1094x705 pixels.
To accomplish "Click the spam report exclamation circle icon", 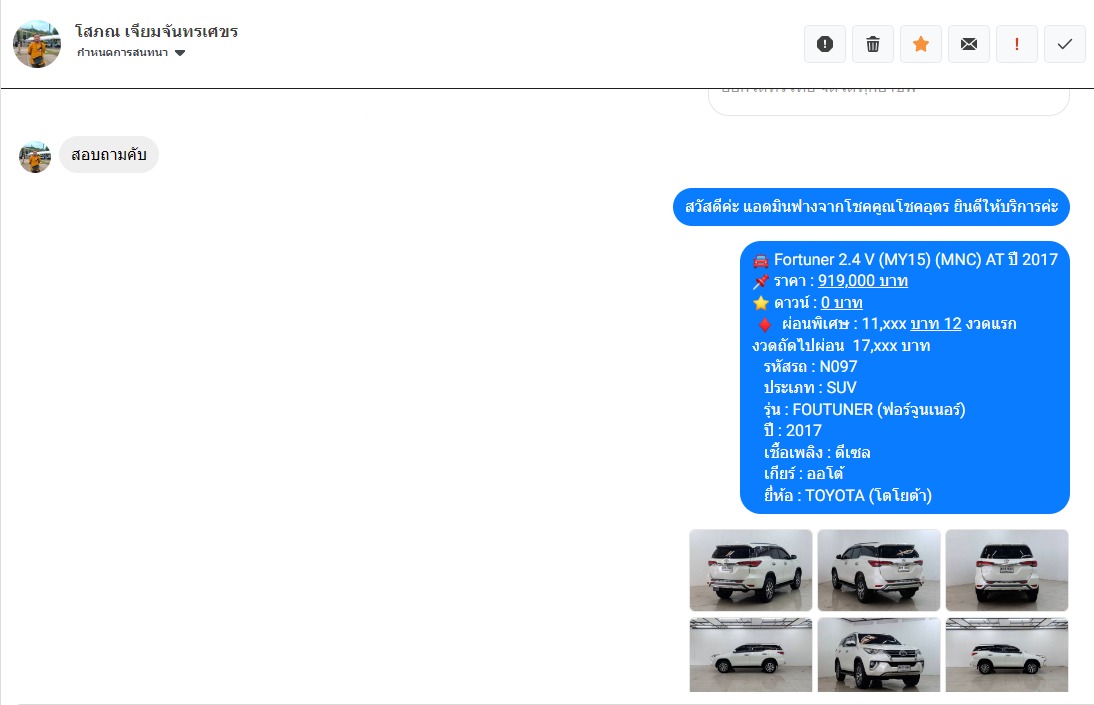I will pos(825,44).
